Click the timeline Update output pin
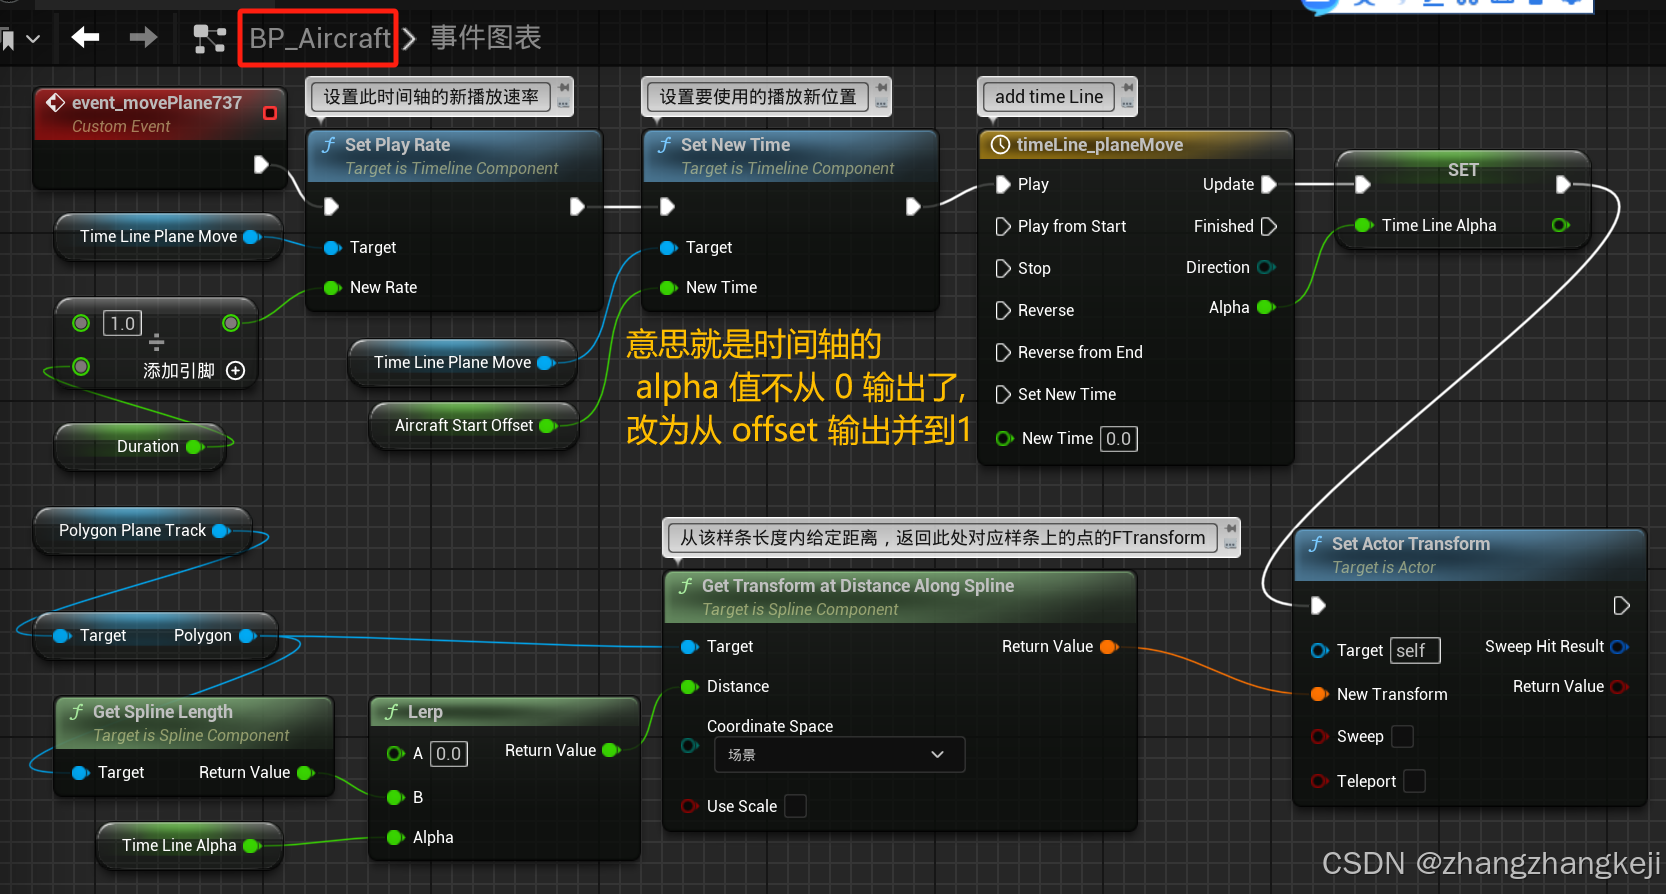Image resolution: width=1666 pixels, height=894 pixels. (1269, 184)
